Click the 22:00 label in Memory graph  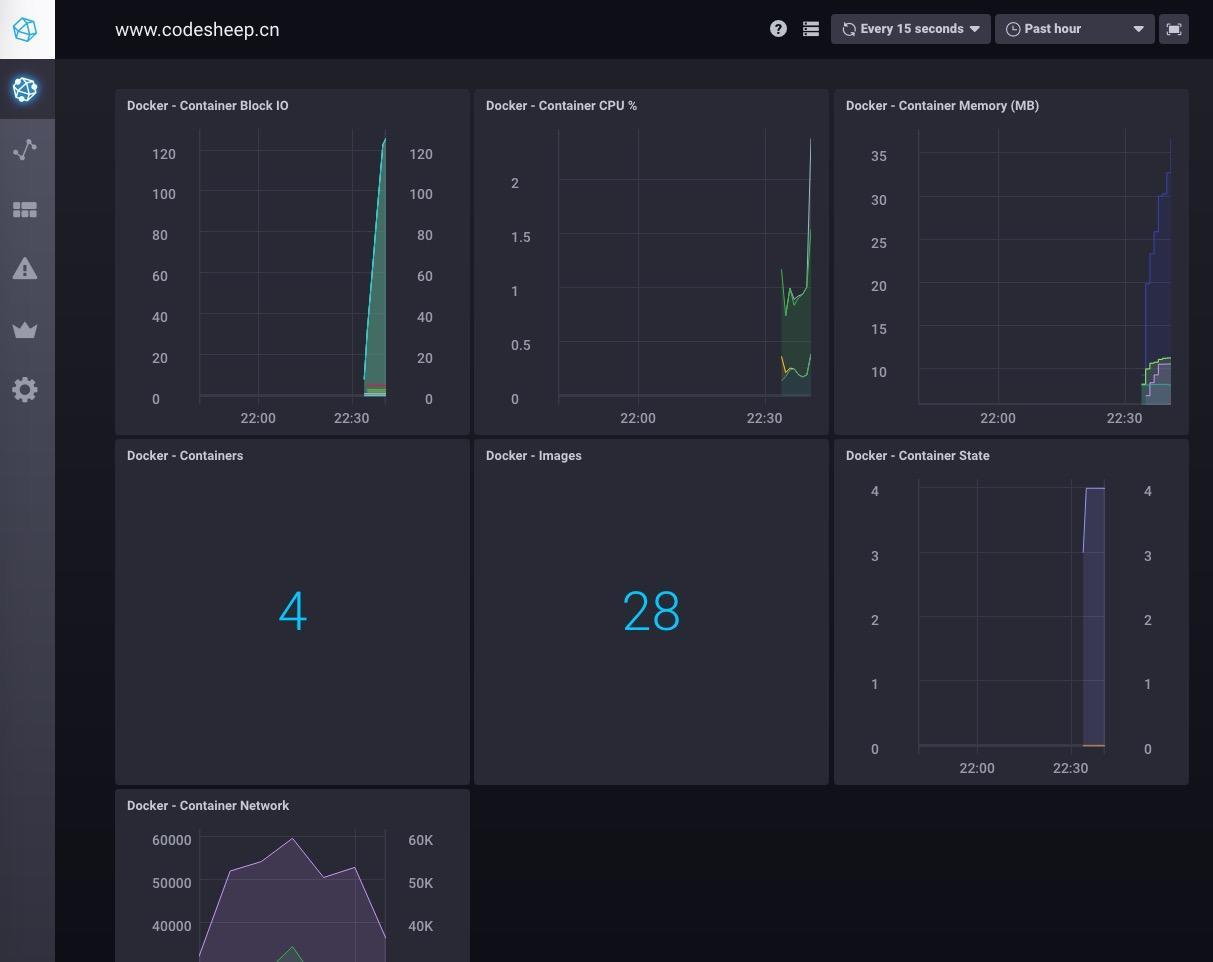tap(998, 418)
